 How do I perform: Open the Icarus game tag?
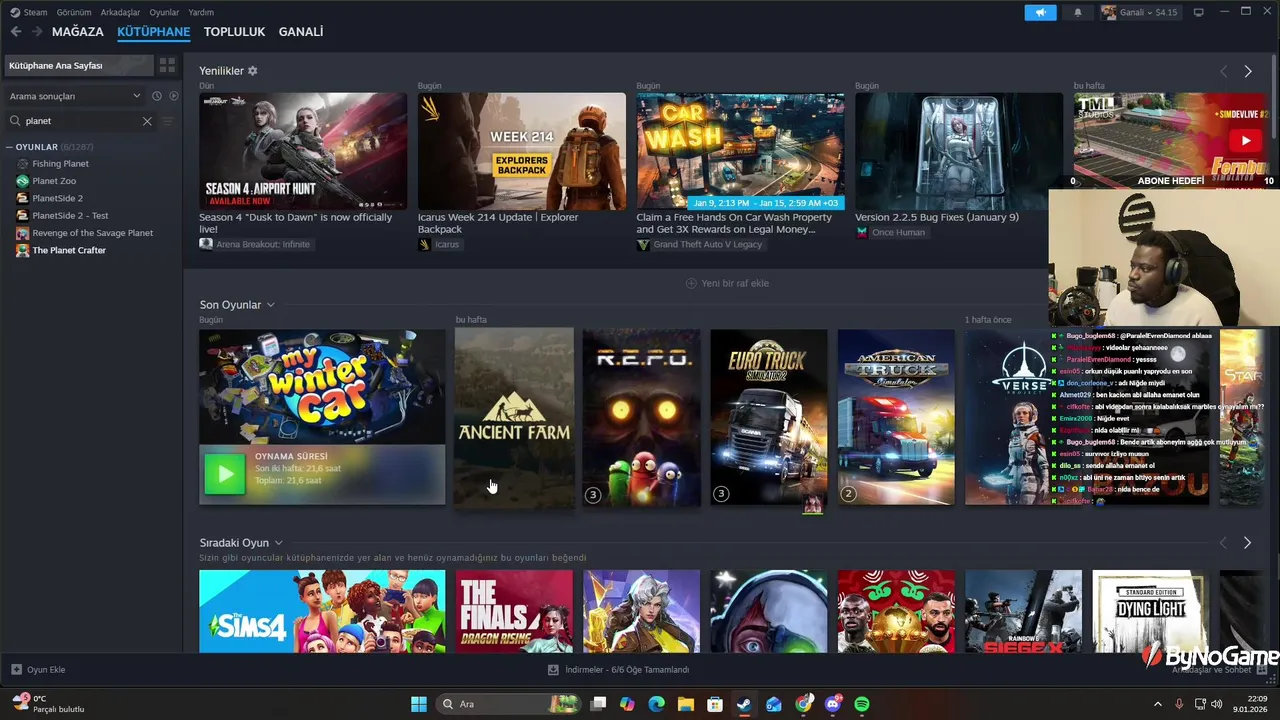[x=439, y=244]
